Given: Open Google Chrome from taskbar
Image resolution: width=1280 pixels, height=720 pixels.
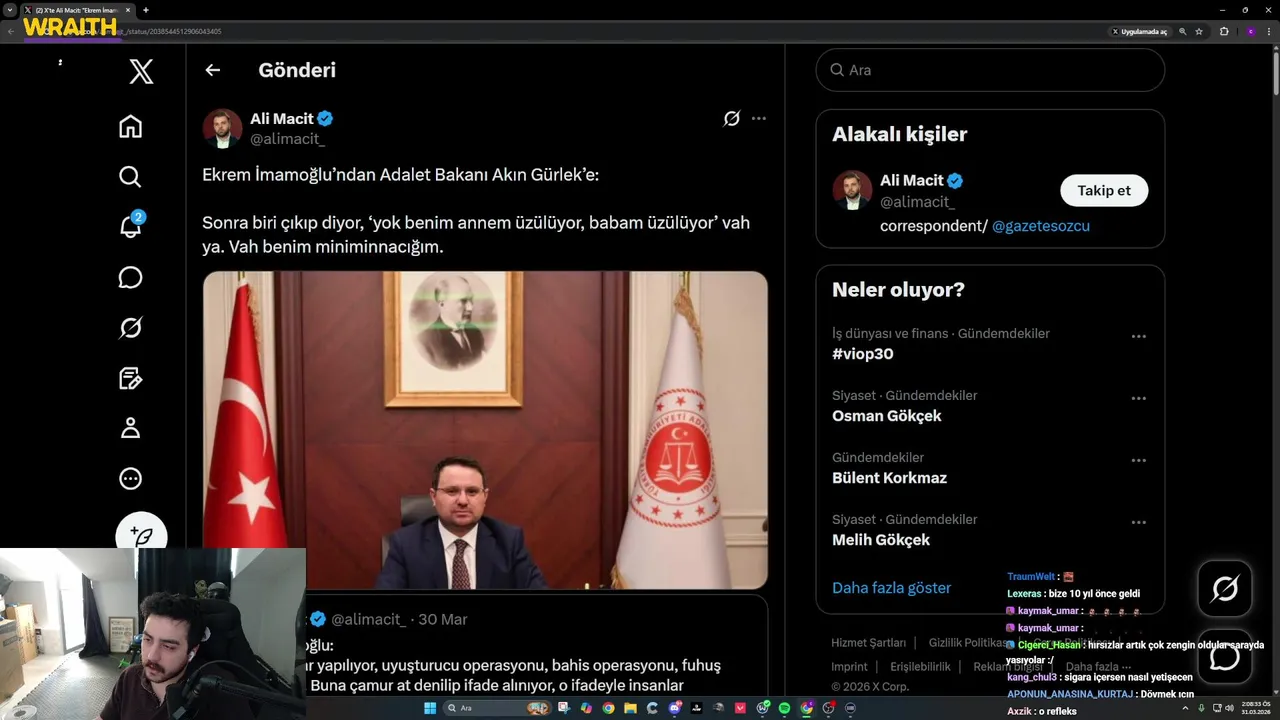Looking at the screenshot, I should click(x=608, y=708).
